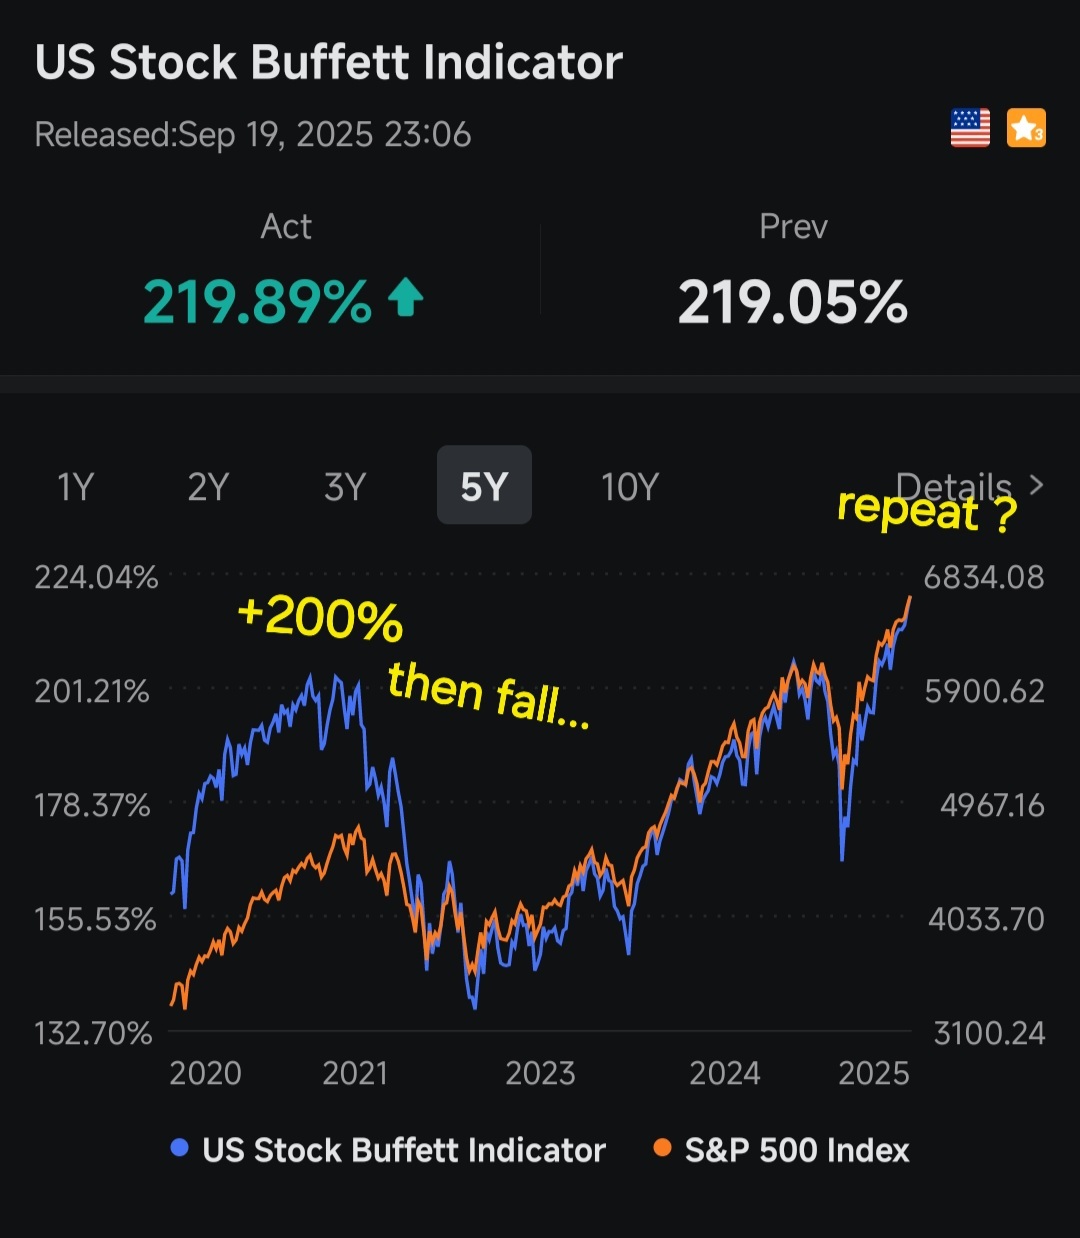This screenshot has width=1080, height=1238.
Task: Open Details chevron arrow
Action: (1036, 486)
